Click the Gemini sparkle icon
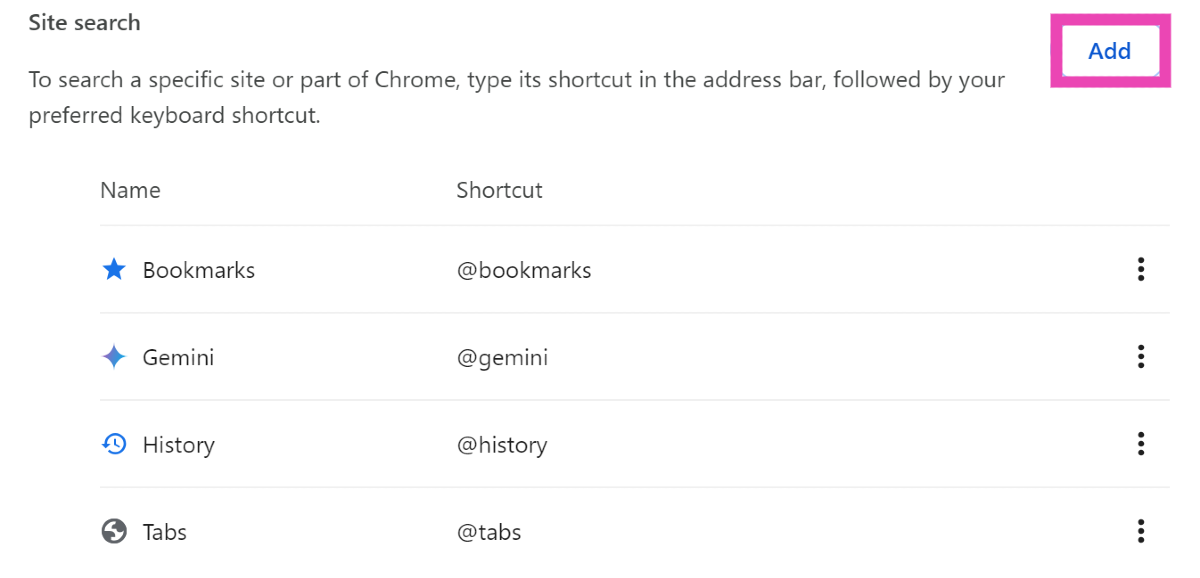1200x578 pixels. click(115, 357)
